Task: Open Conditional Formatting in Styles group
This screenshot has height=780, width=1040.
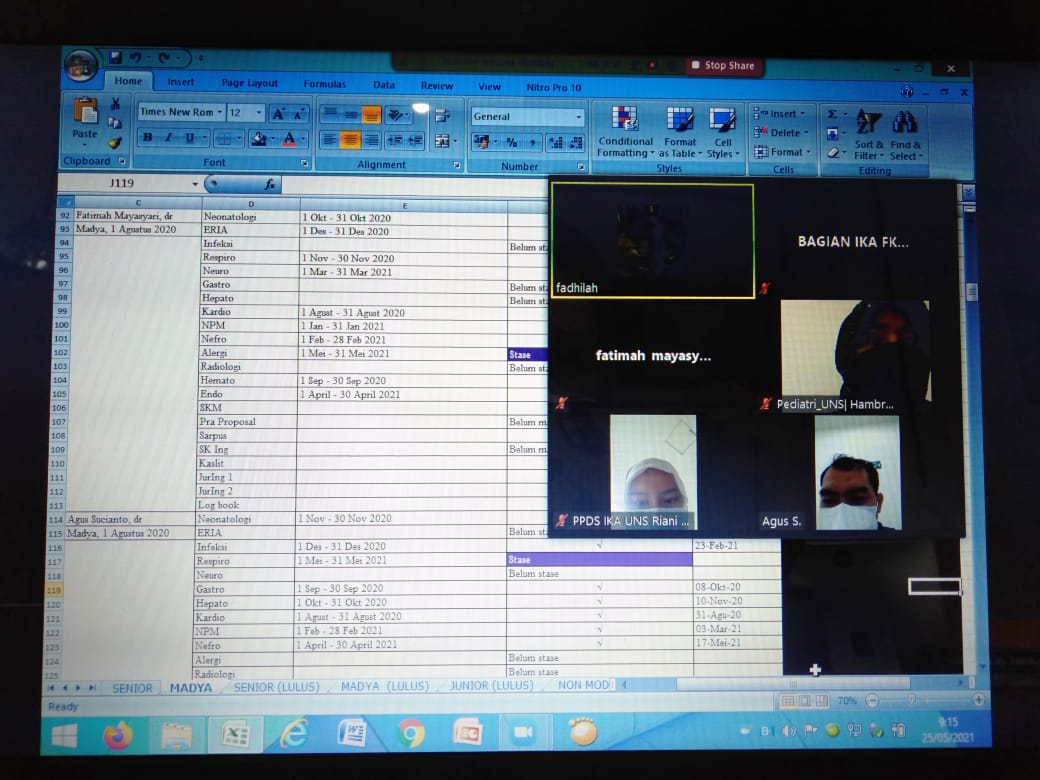Action: click(x=625, y=130)
